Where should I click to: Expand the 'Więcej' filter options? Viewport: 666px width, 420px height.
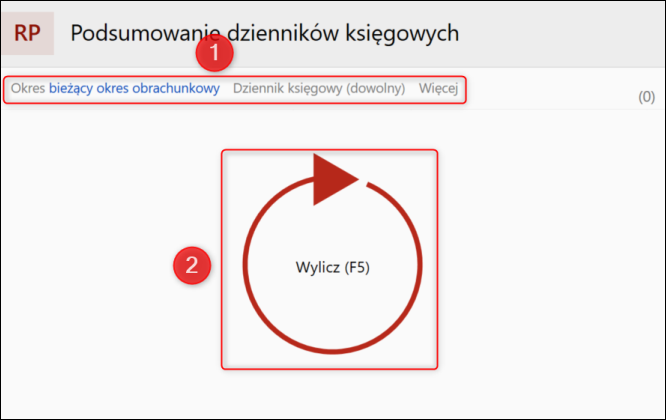pos(438,88)
